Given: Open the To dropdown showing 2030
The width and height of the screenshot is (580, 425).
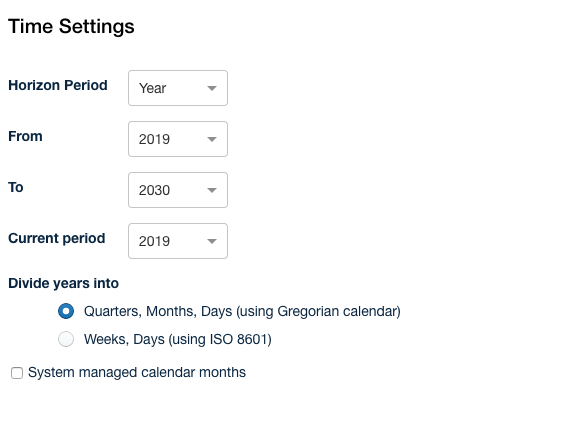Looking at the screenshot, I should point(178,190).
